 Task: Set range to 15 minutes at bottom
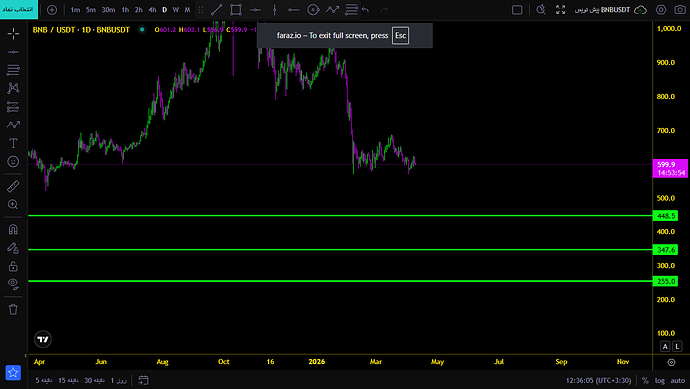[x=68, y=380]
